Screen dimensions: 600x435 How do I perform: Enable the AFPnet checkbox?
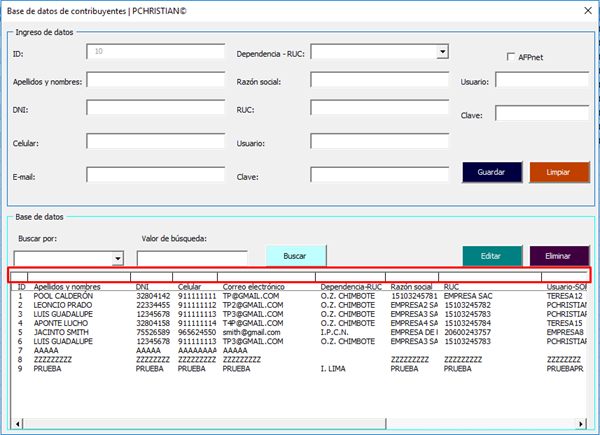coord(511,57)
